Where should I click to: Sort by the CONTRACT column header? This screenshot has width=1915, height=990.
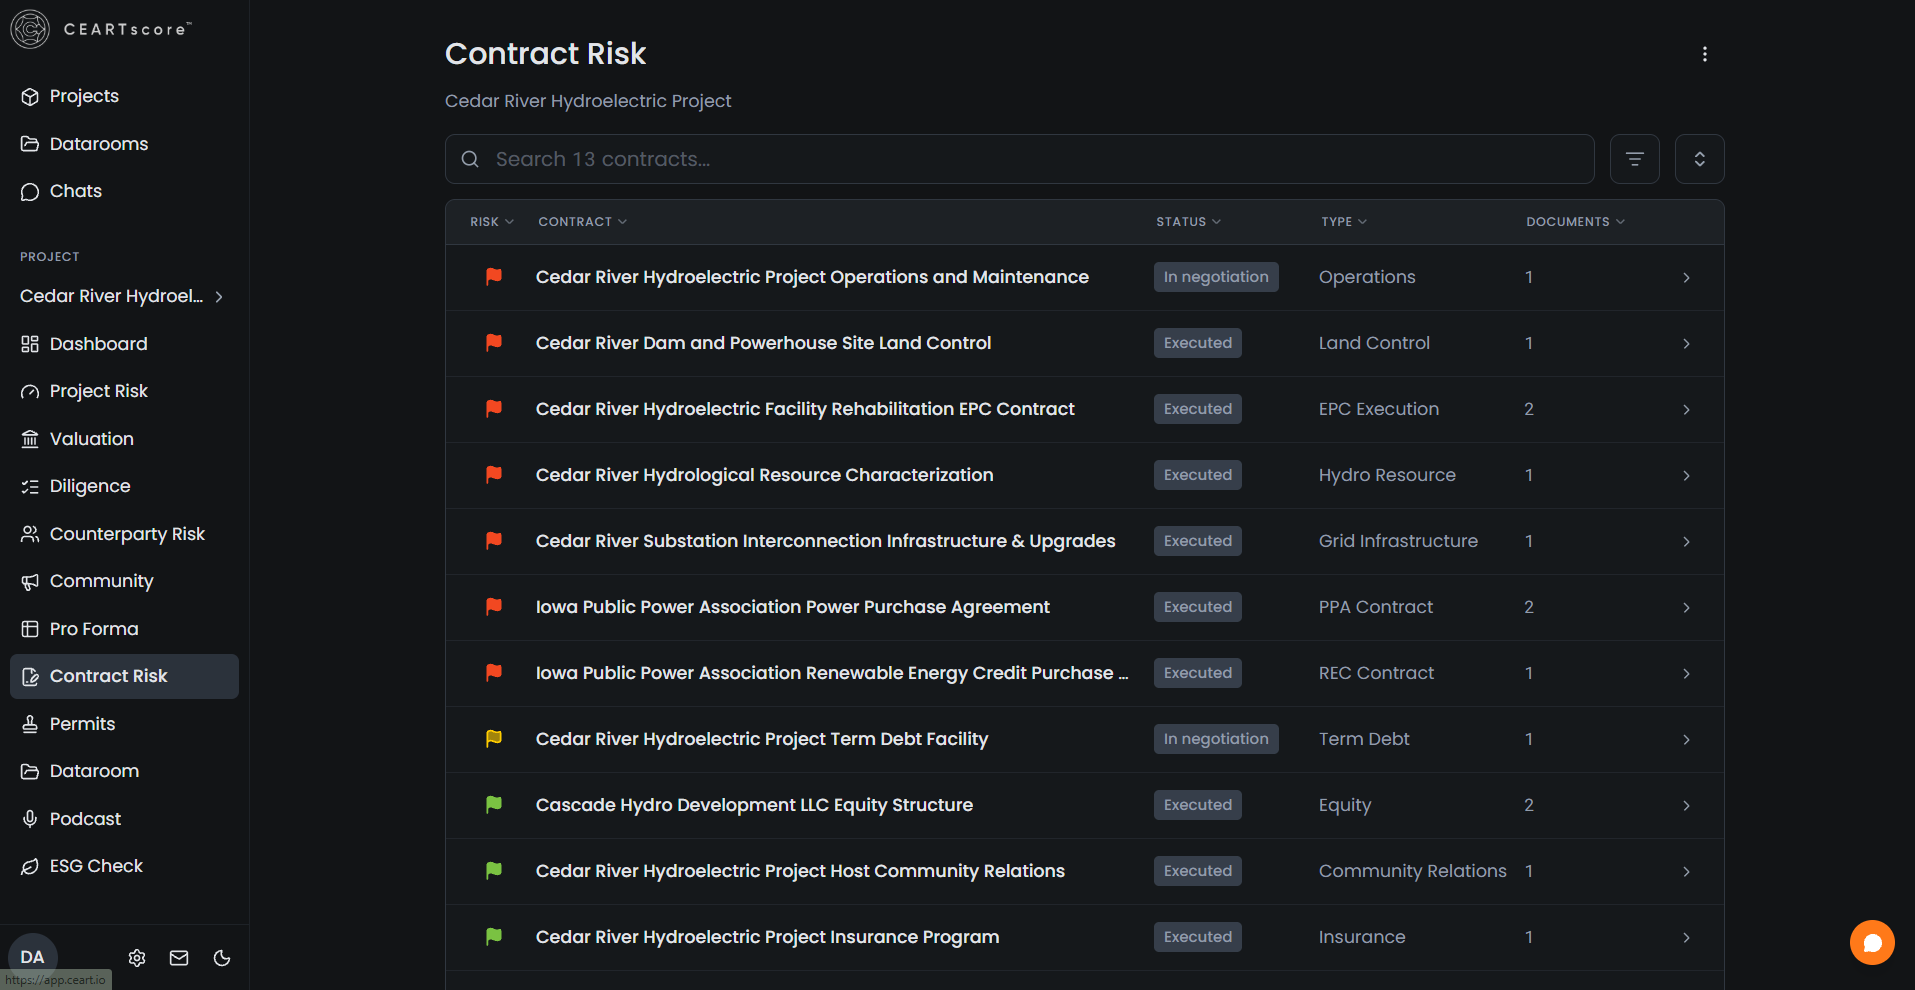click(x=583, y=222)
